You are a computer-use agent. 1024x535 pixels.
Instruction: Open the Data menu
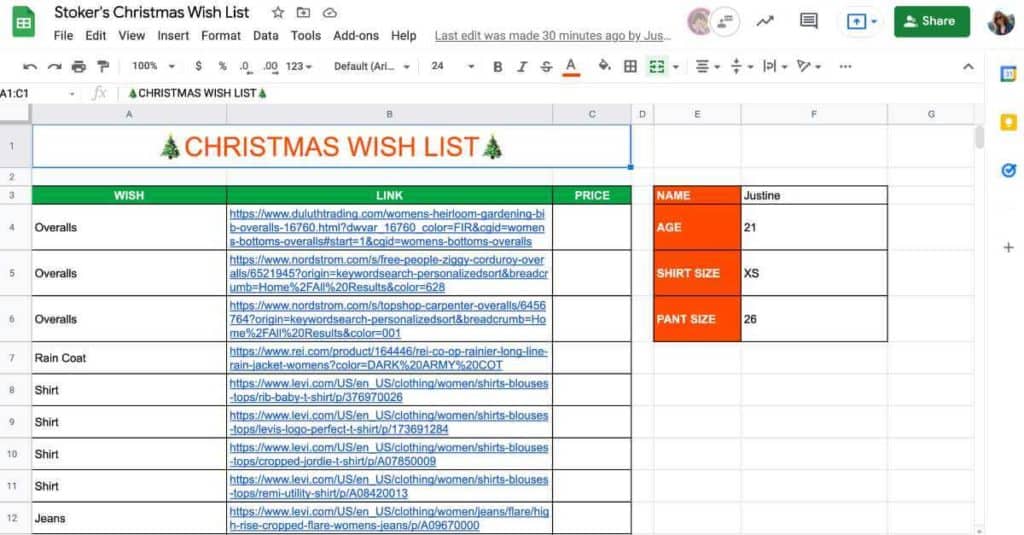pos(266,35)
